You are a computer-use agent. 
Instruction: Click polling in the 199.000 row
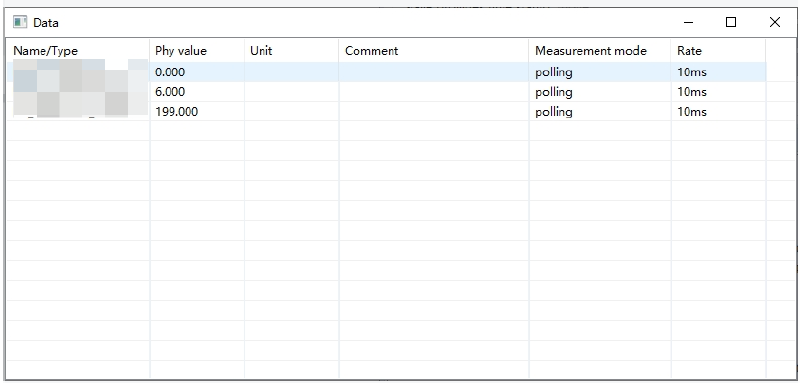[554, 112]
